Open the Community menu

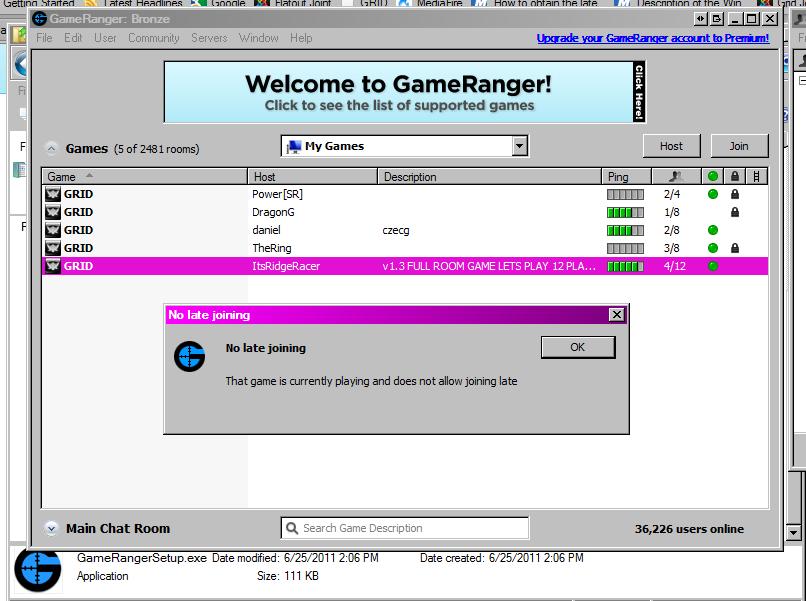coord(154,38)
